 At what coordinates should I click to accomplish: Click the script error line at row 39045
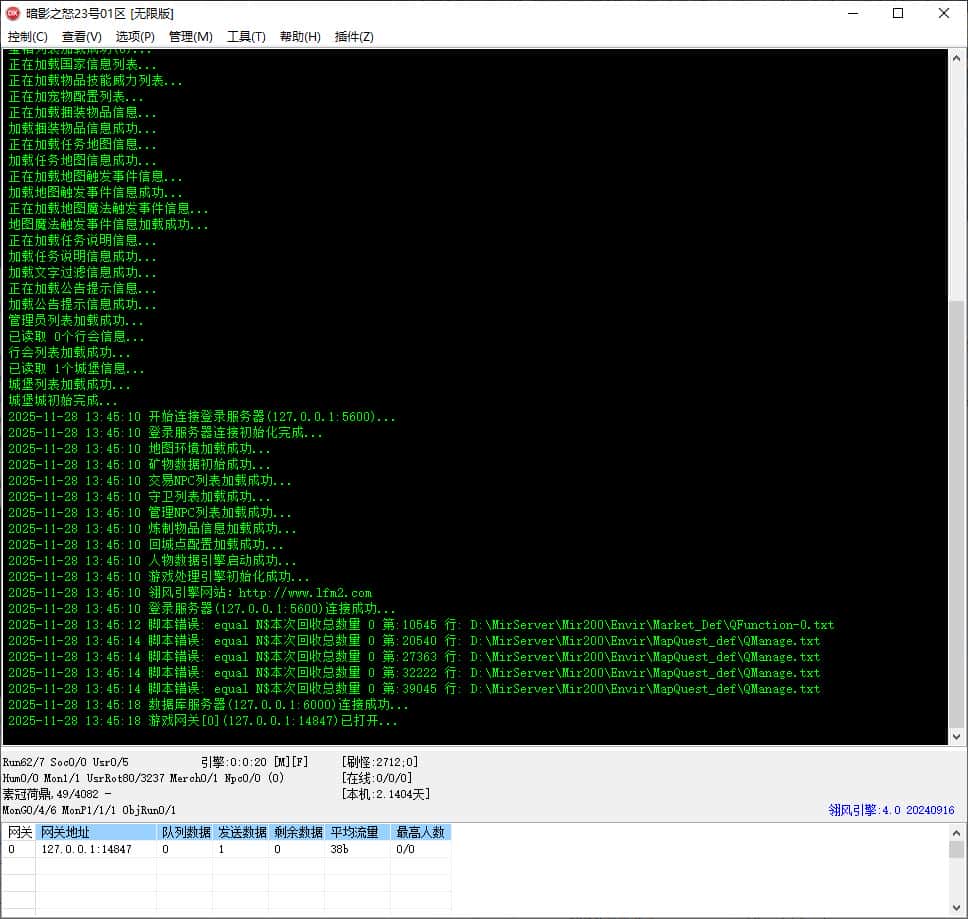click(x=414, y=689)
